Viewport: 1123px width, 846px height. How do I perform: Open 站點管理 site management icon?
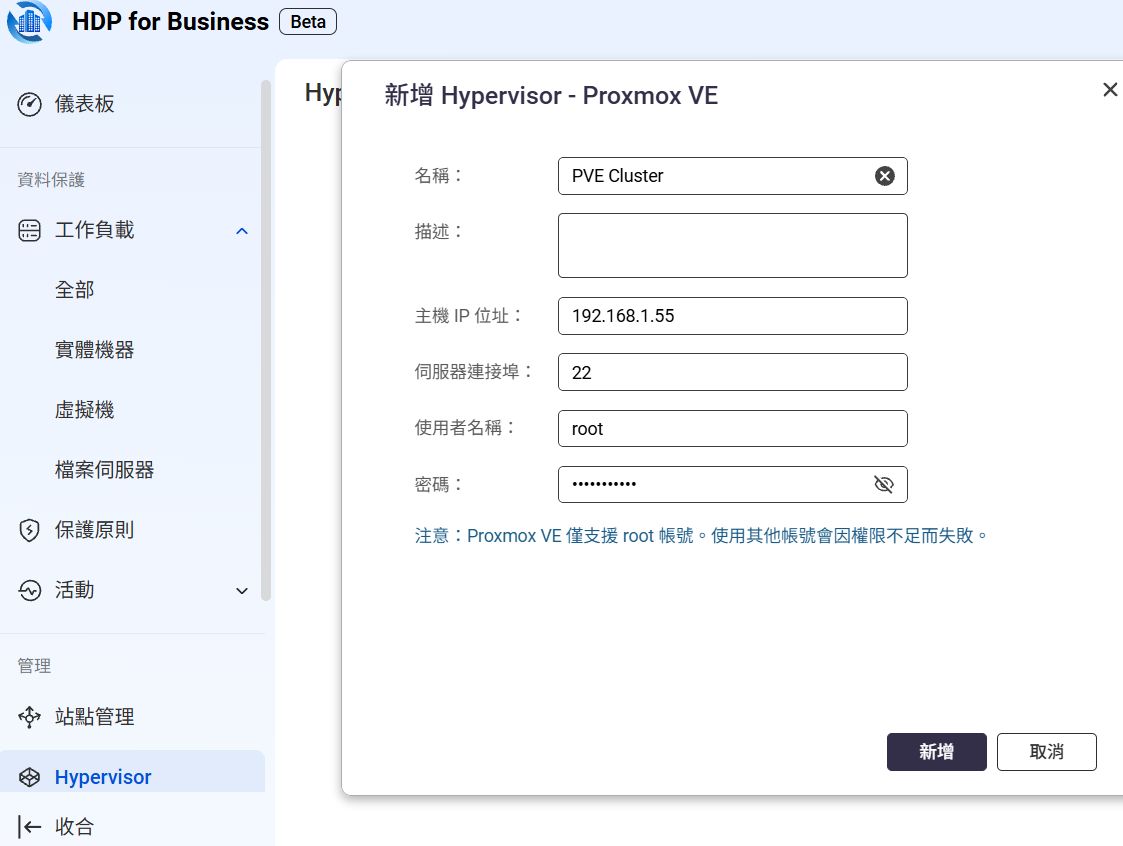click(x=29, y=717)
